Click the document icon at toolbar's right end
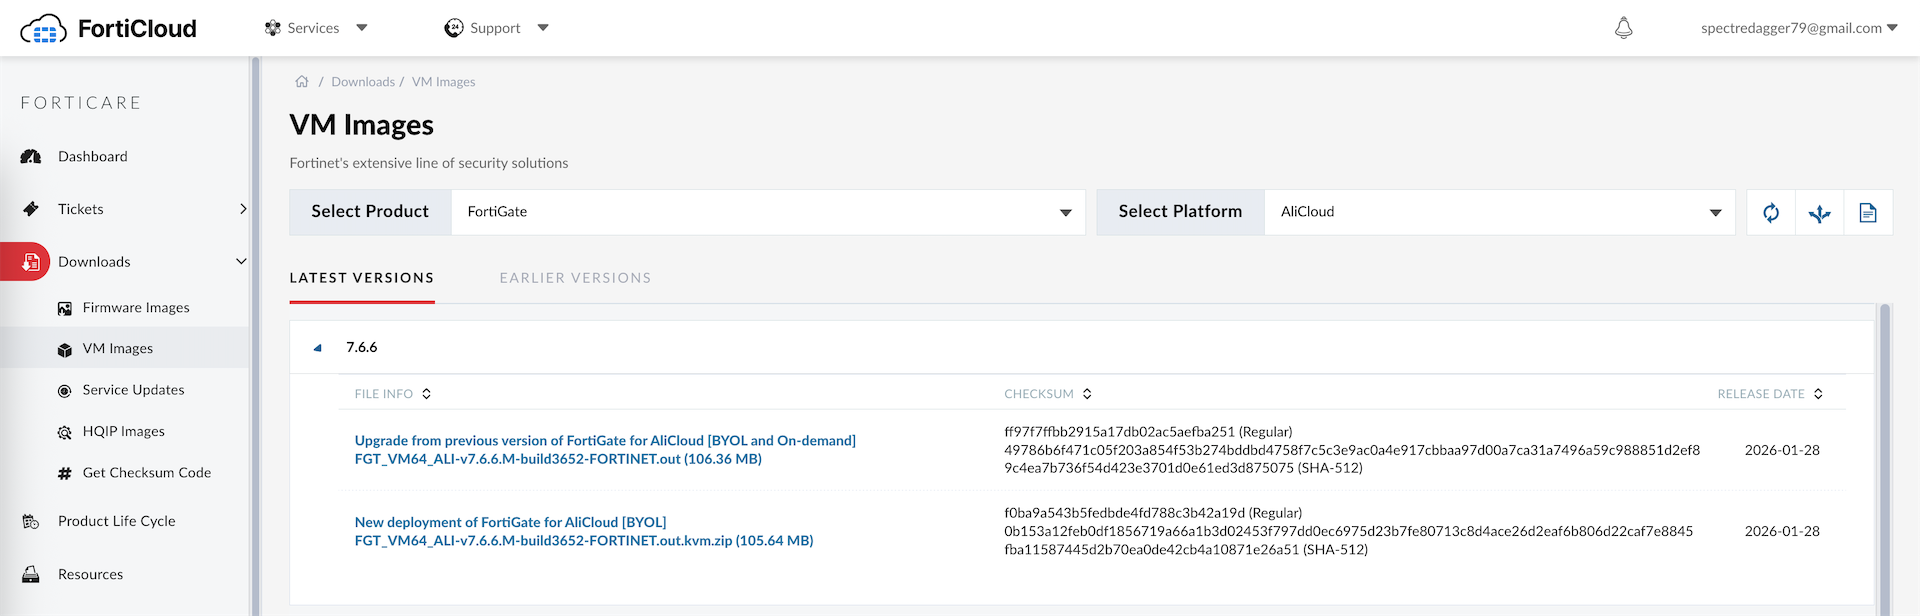 pos(1867,212)
